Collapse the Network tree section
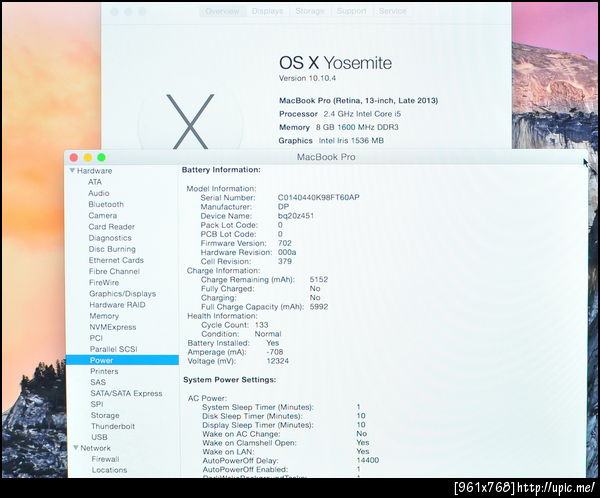Viewport: 600px width, 498px height. 76,447
